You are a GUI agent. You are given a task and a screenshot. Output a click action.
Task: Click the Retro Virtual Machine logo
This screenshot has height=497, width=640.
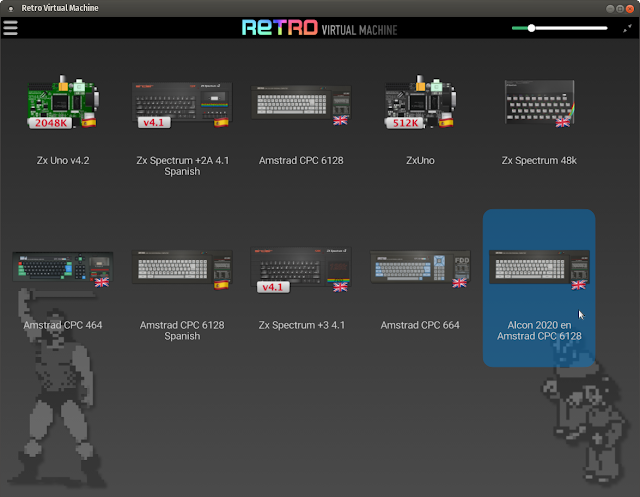pos(320,28)
